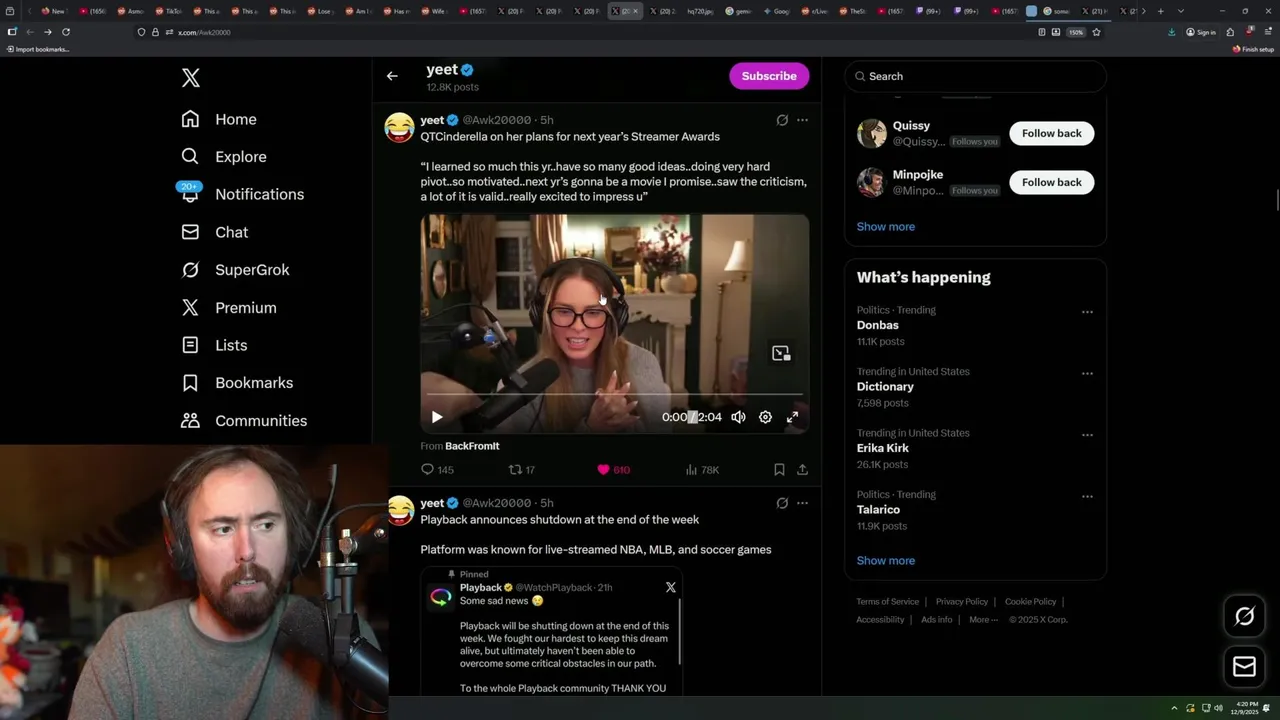Open yeet's avatar on the first post
Image resolution: width=1280 pixels, height=720 pixels.
pyautogui.click(x=400, y=127)
